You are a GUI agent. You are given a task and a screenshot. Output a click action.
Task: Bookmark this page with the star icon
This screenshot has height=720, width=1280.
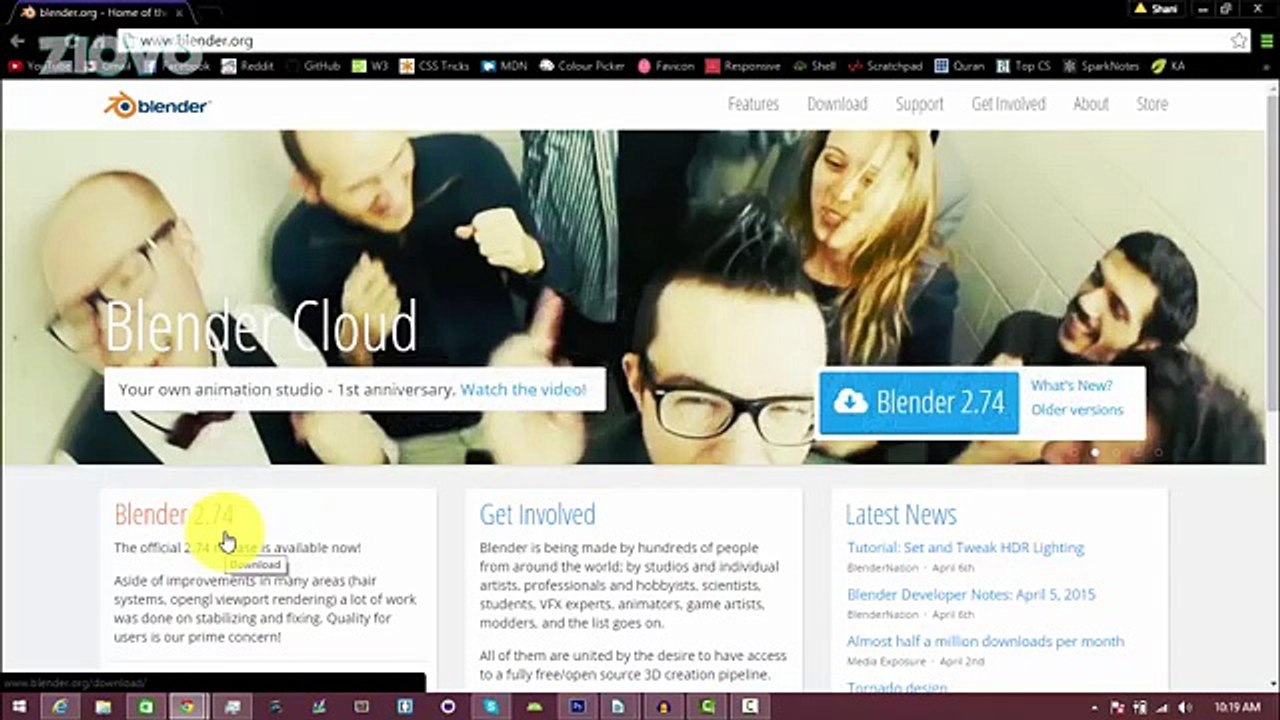tap(1239, 41)
